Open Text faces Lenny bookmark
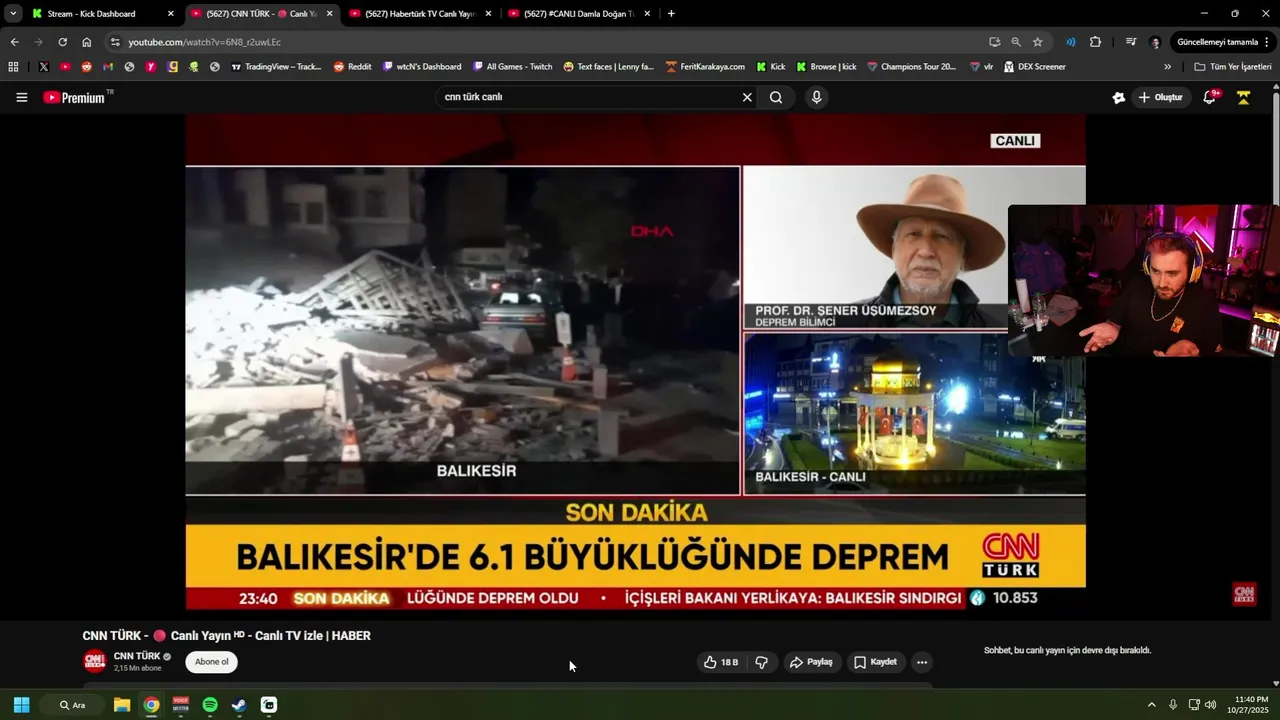The image size is (1280, 720). coord(608,67)
